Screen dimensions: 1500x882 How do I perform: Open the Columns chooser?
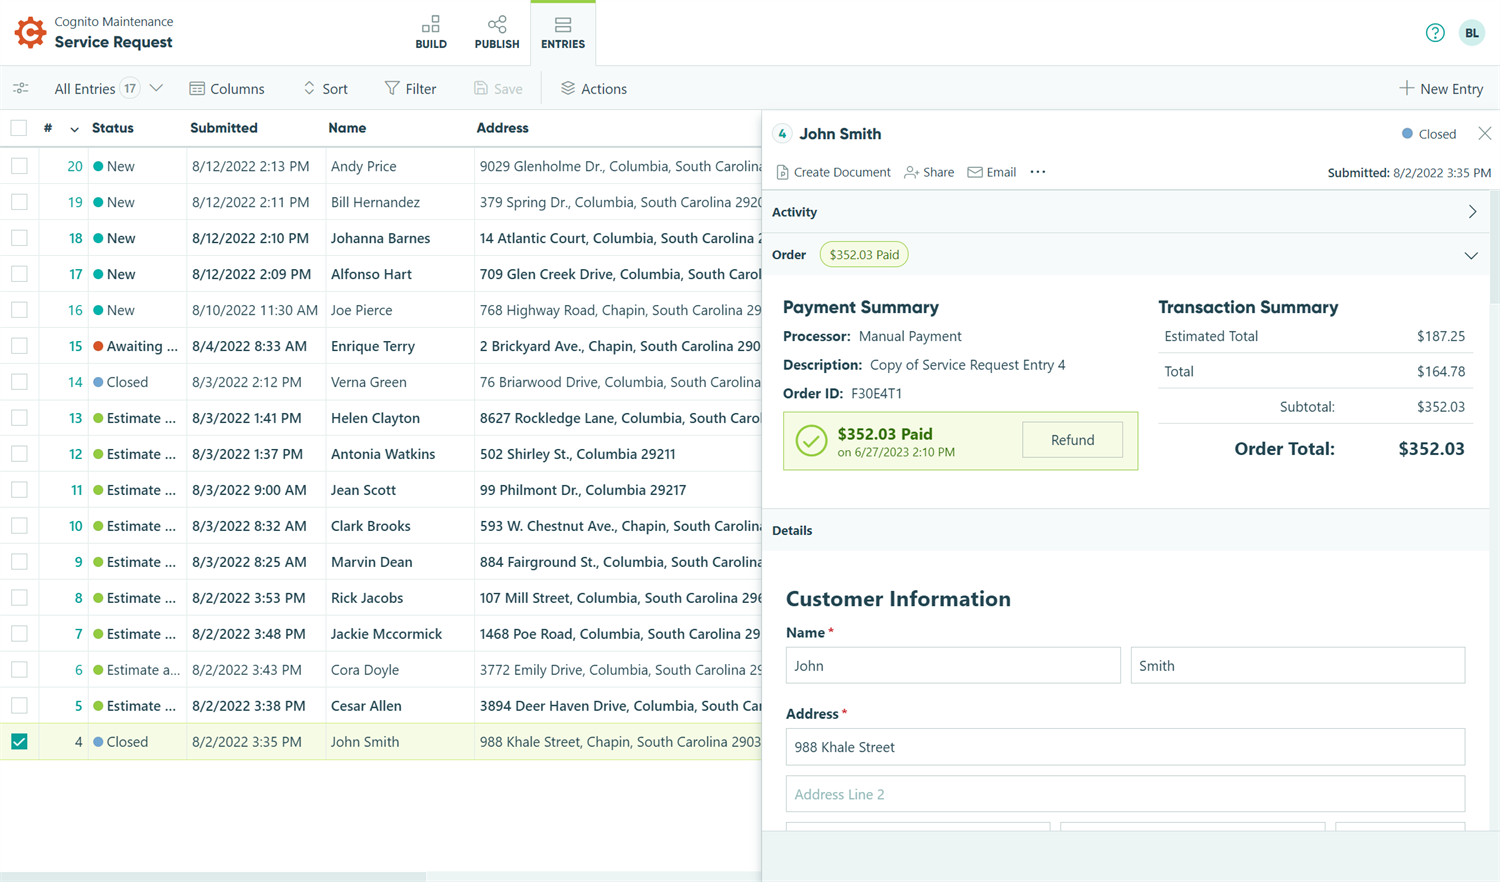227,89
